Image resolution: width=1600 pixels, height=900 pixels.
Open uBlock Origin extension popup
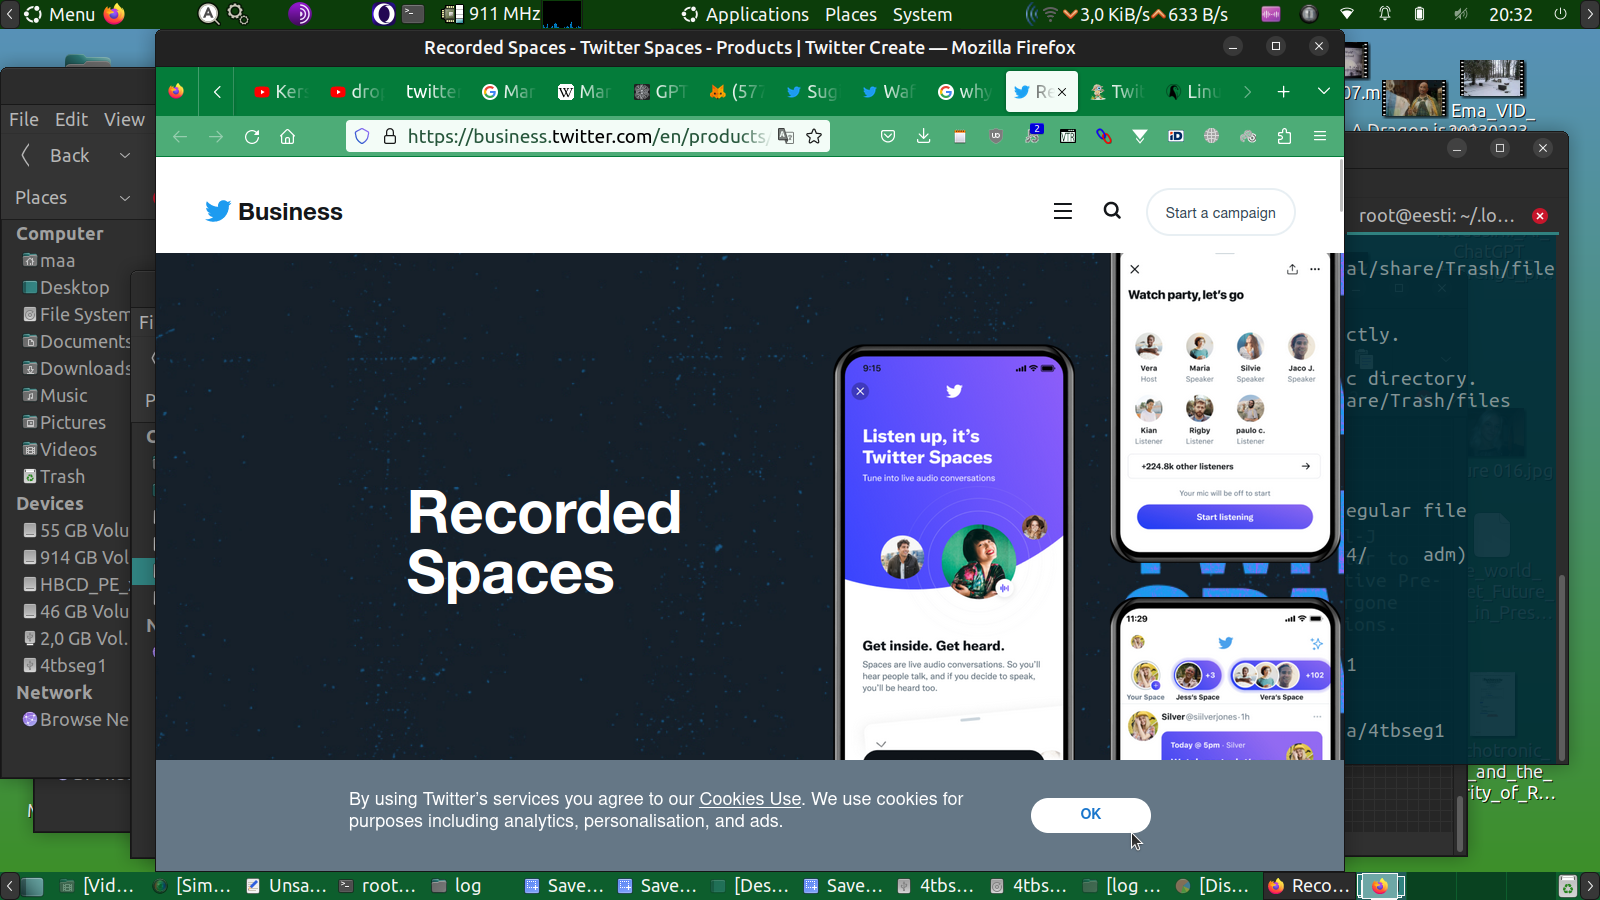coord(995,136)
